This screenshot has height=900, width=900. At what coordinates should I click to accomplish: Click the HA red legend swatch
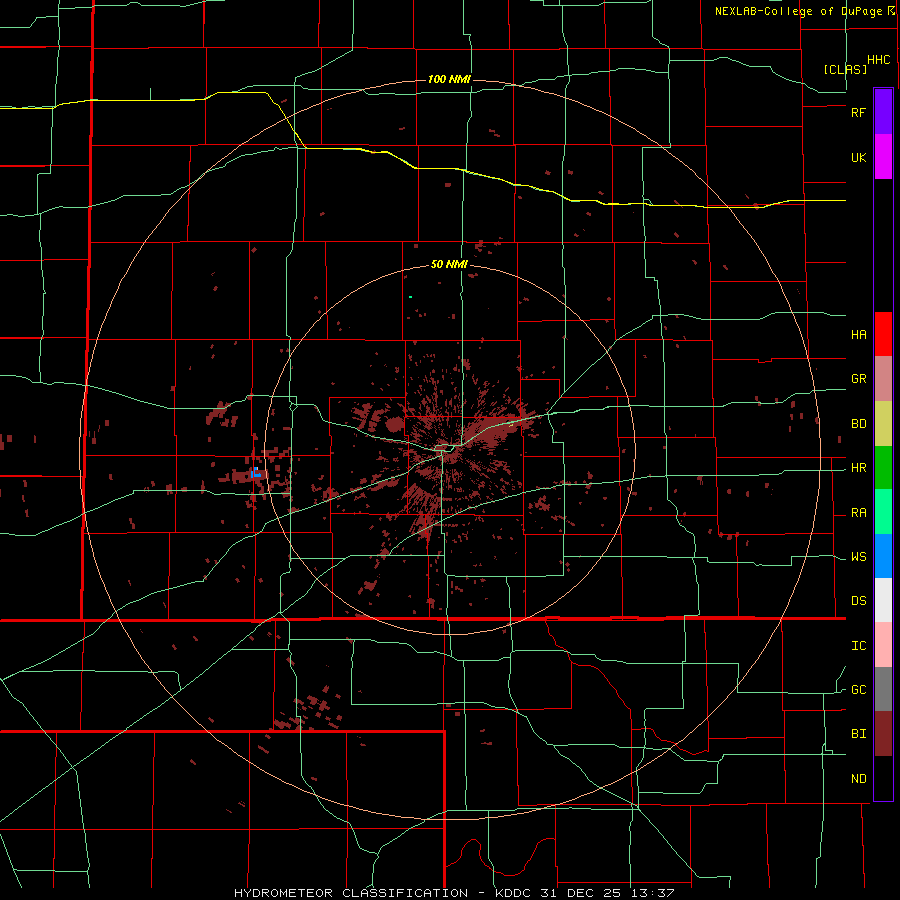pos(883,334)
